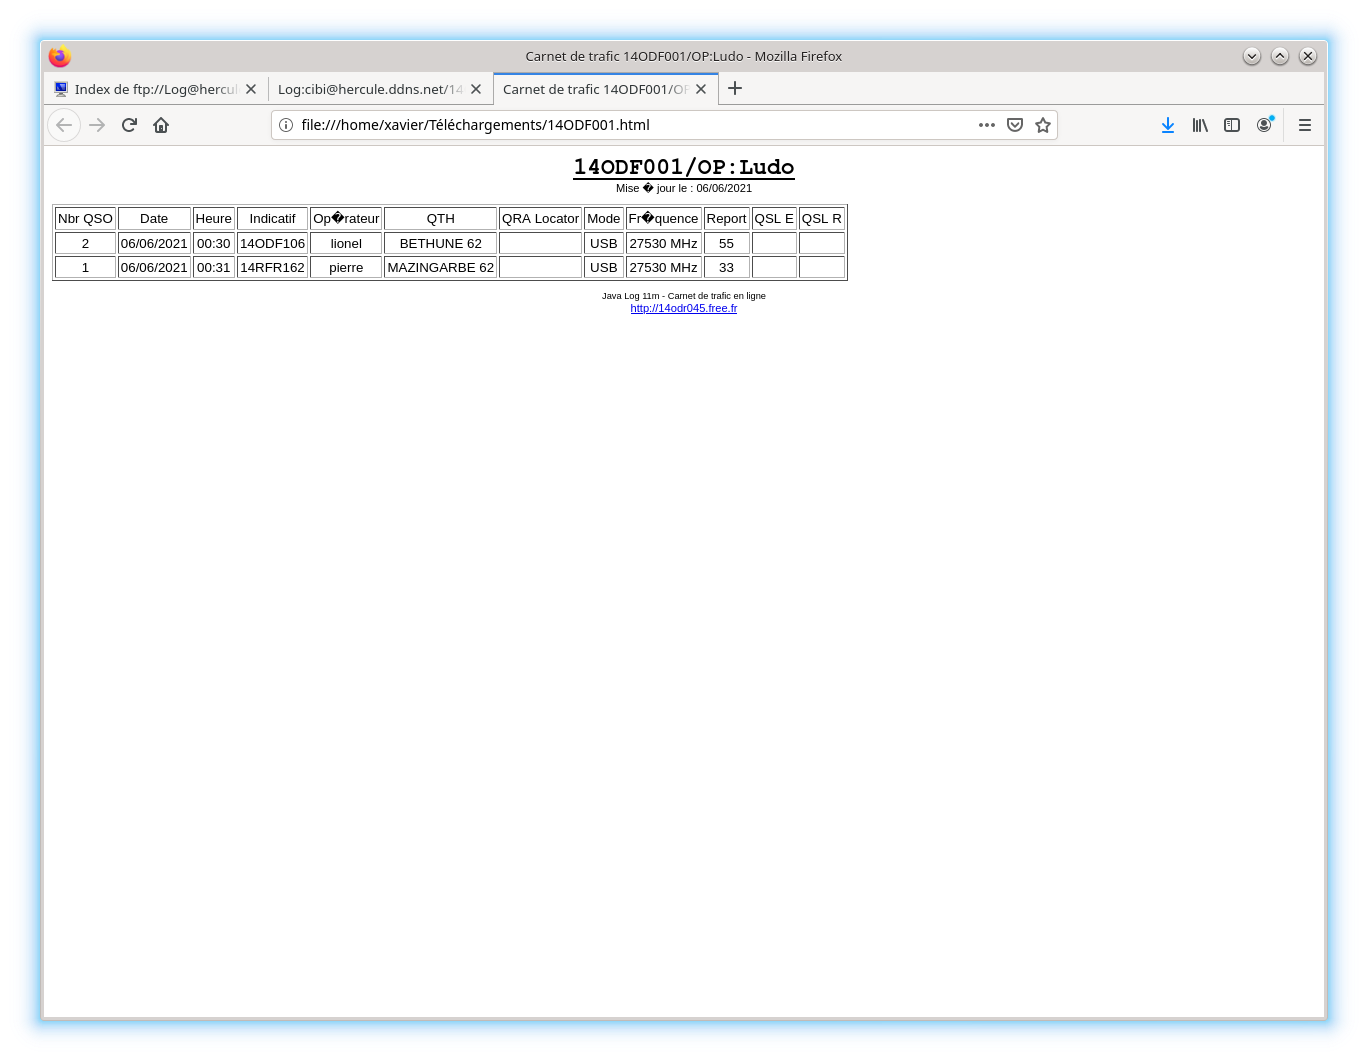This screenshot has width=1368, height=1061.
Task: Click the Date column header
Action: pos(154,219)
